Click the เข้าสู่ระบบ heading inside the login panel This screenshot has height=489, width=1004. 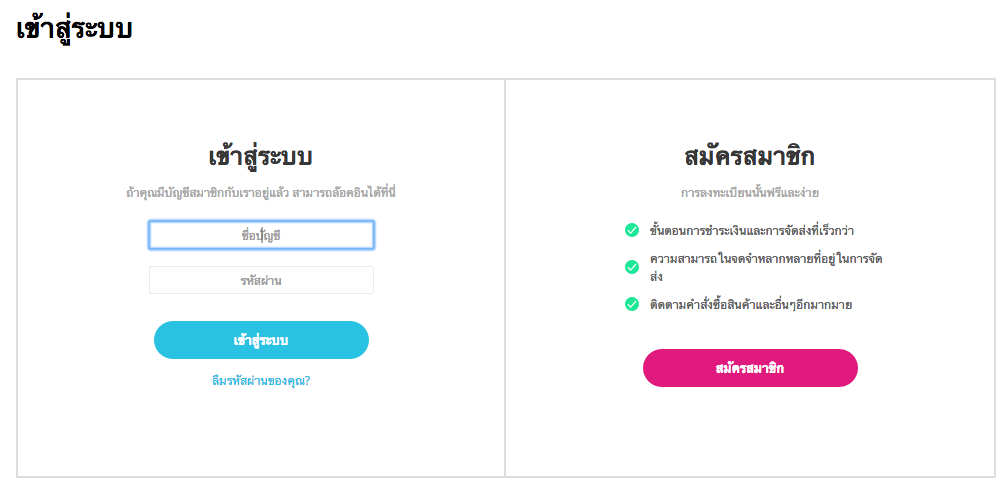(x=261, y=157)
